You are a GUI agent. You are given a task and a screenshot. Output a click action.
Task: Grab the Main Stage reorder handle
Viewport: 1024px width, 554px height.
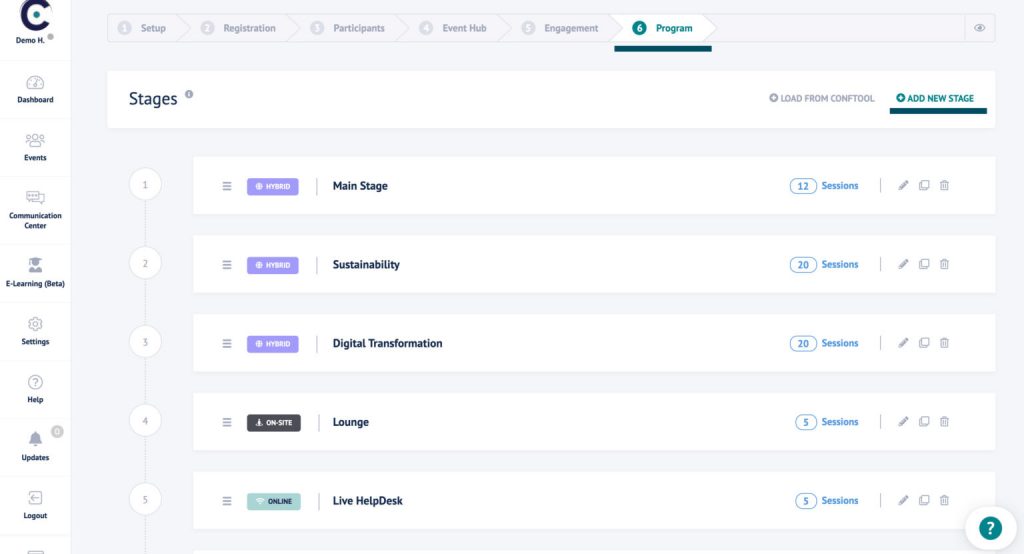click(227, 186)
